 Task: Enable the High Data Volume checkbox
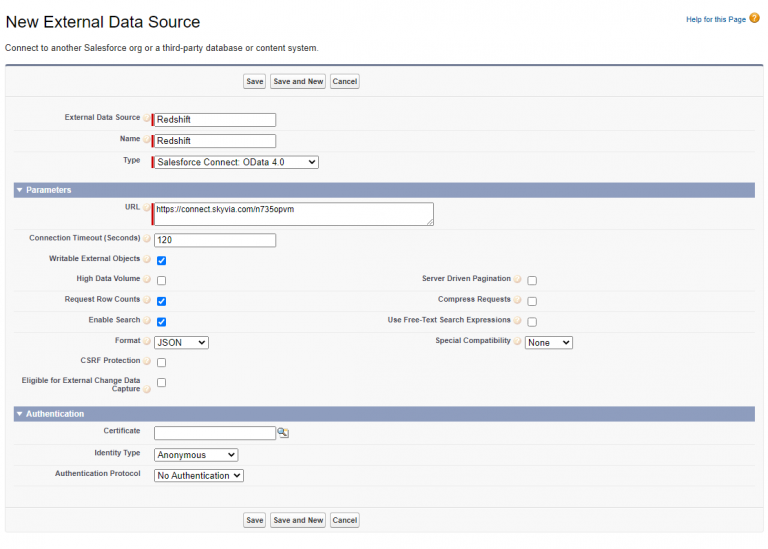[161, 281]
